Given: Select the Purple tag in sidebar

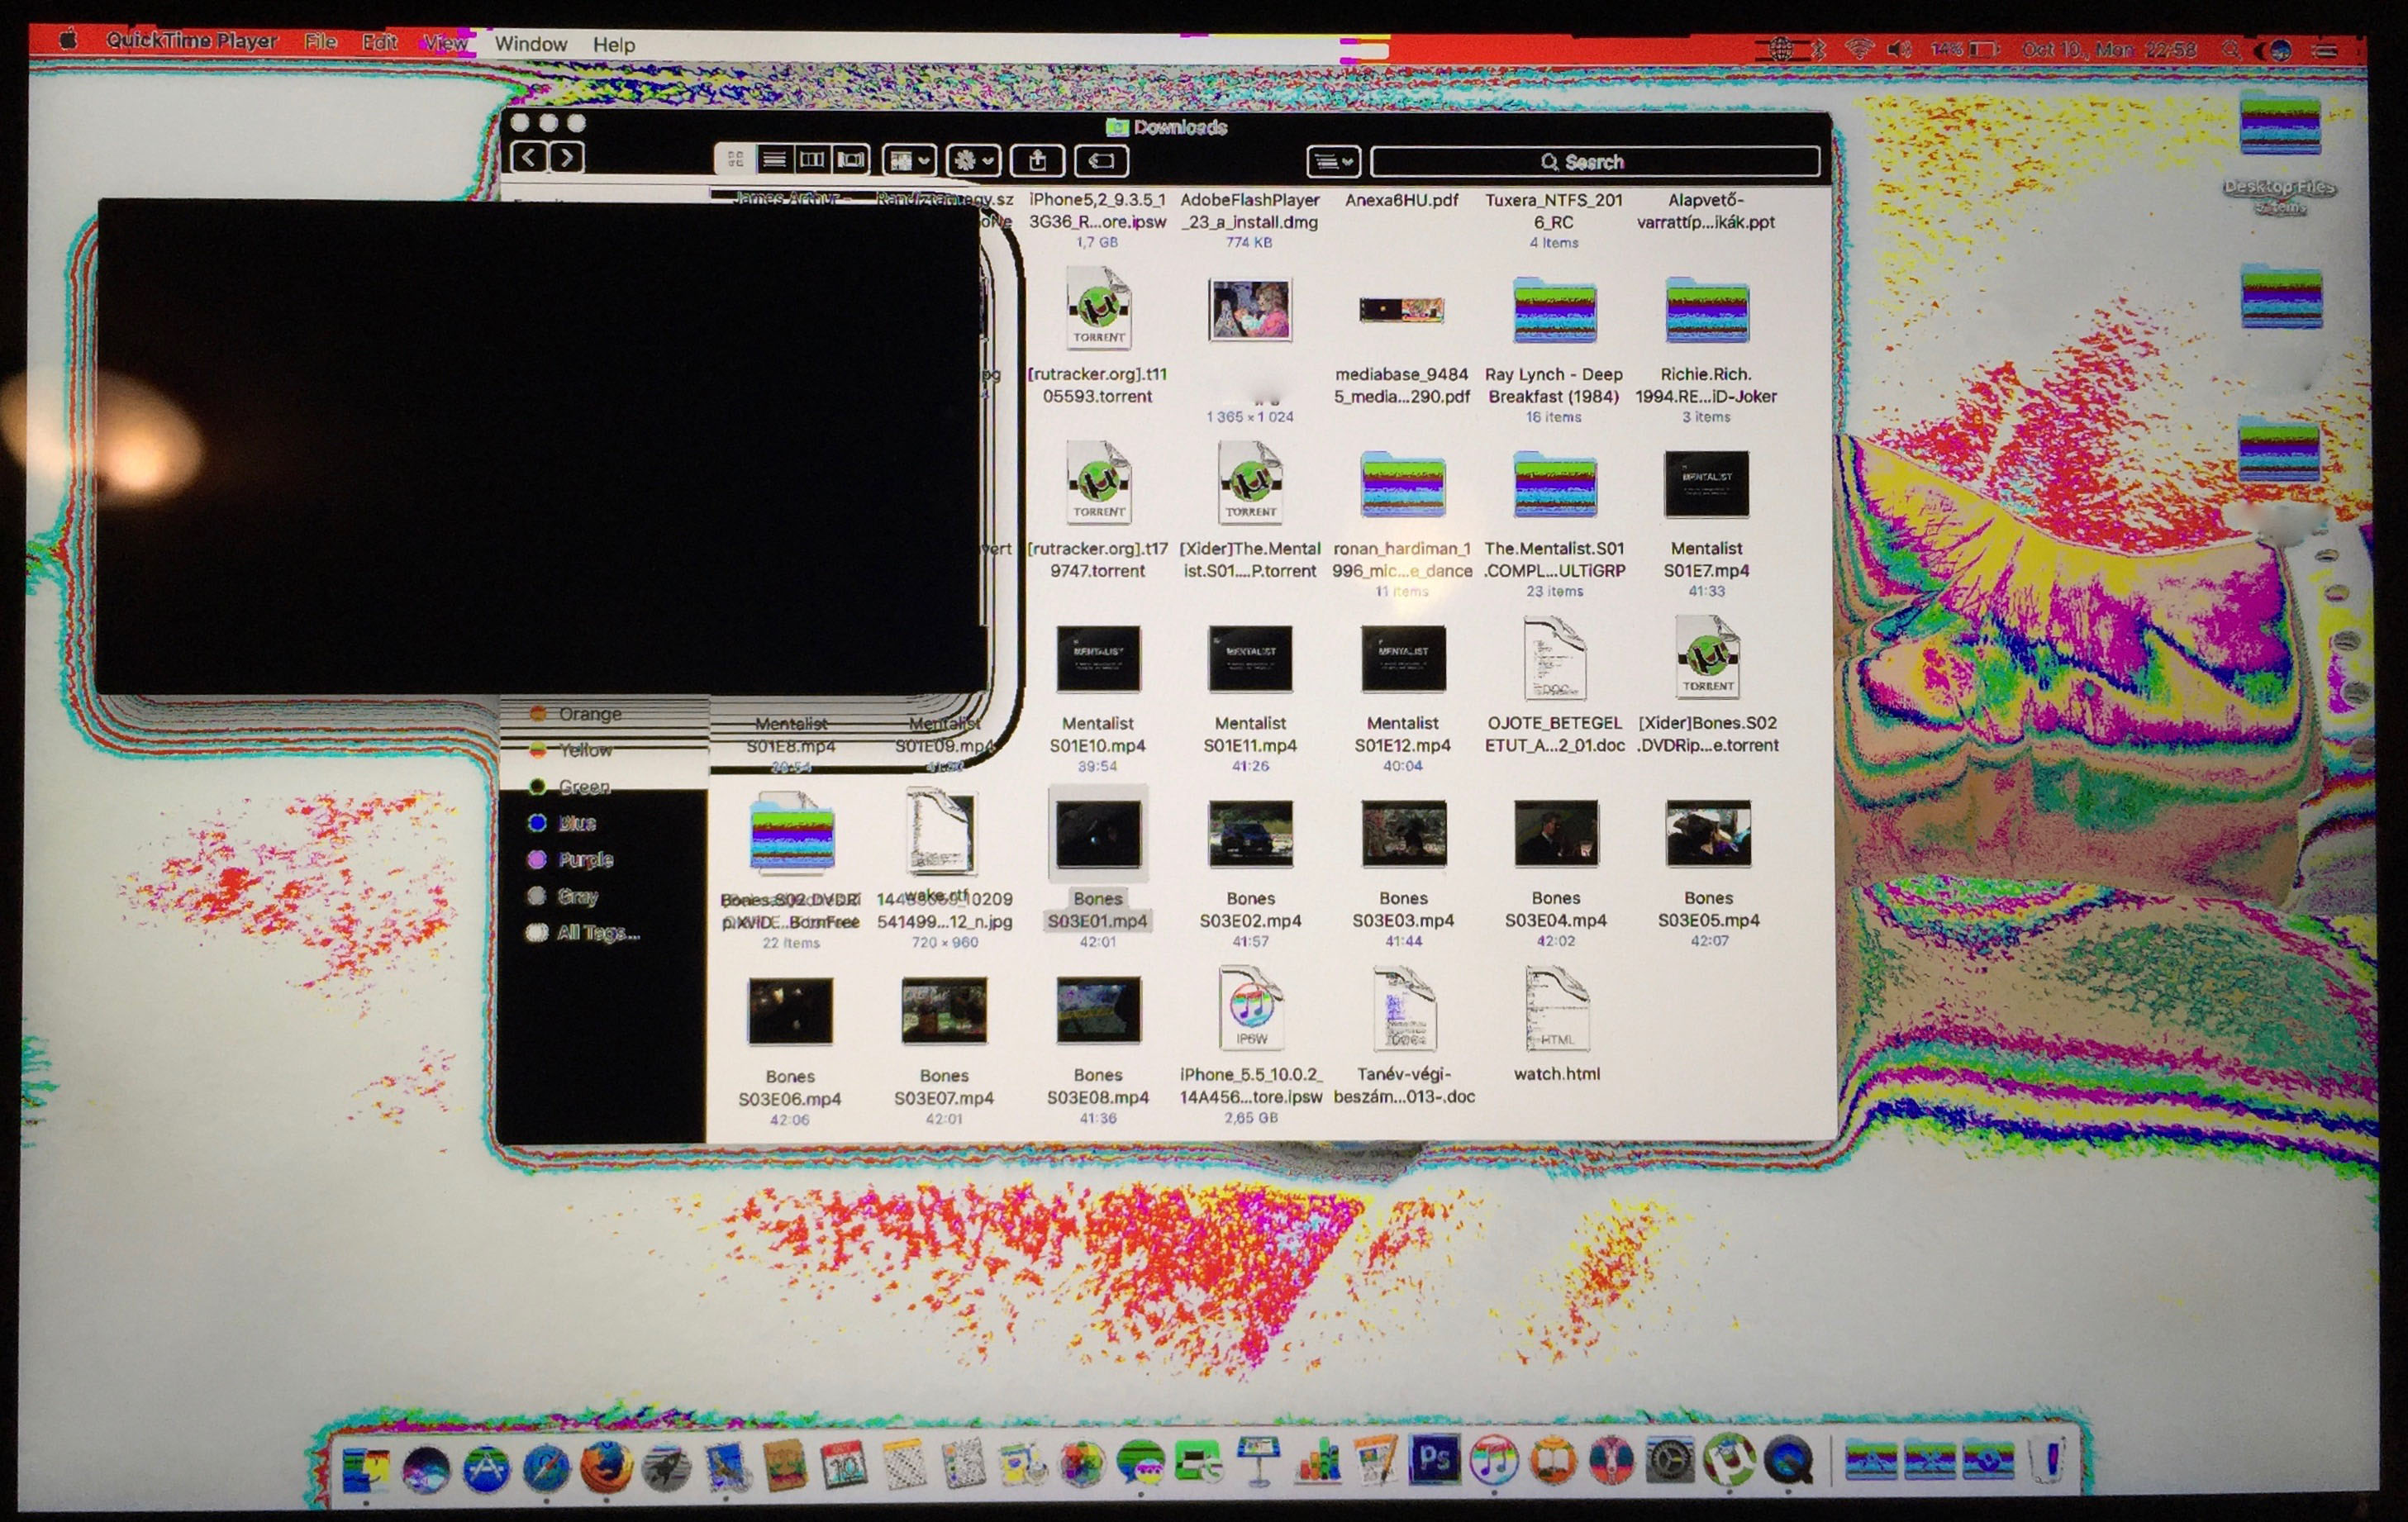Looking at the screenshot, I should 584,860.
